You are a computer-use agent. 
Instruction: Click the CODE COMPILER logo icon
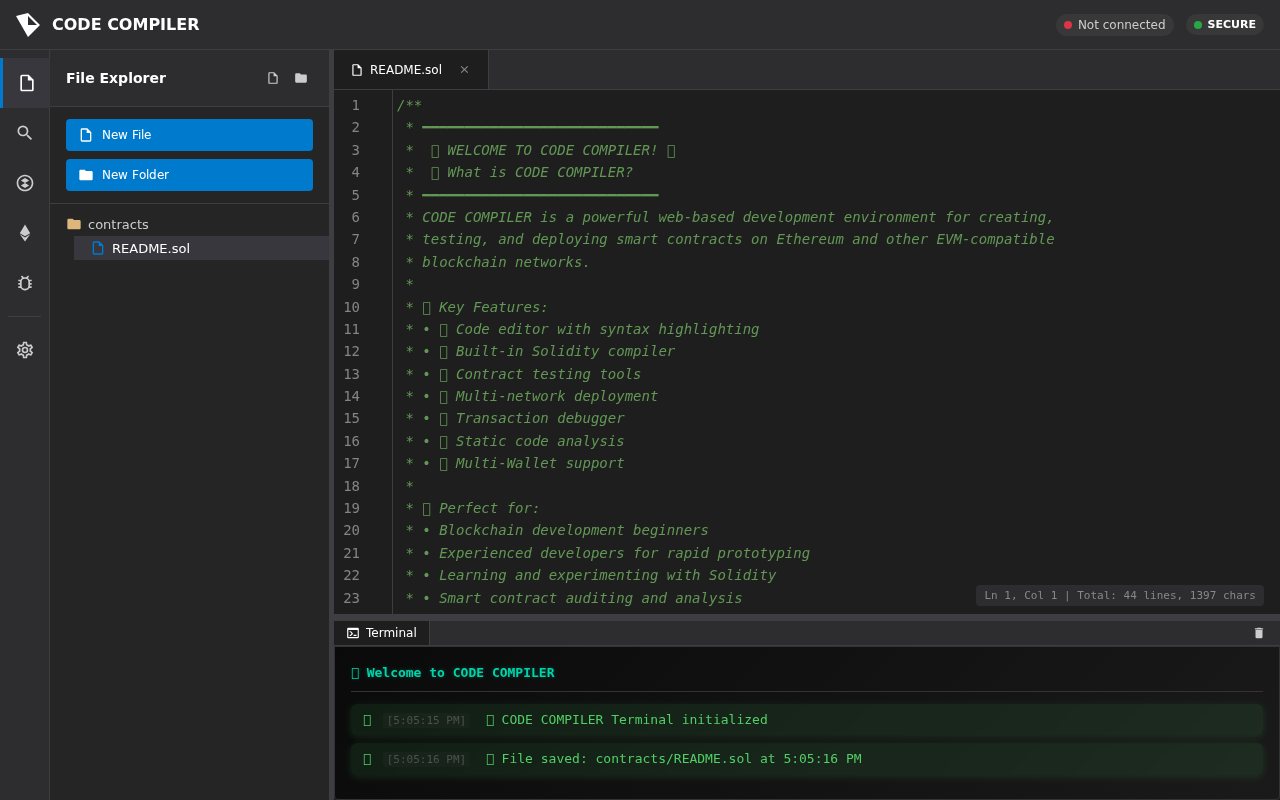click(x=28, y=25)
